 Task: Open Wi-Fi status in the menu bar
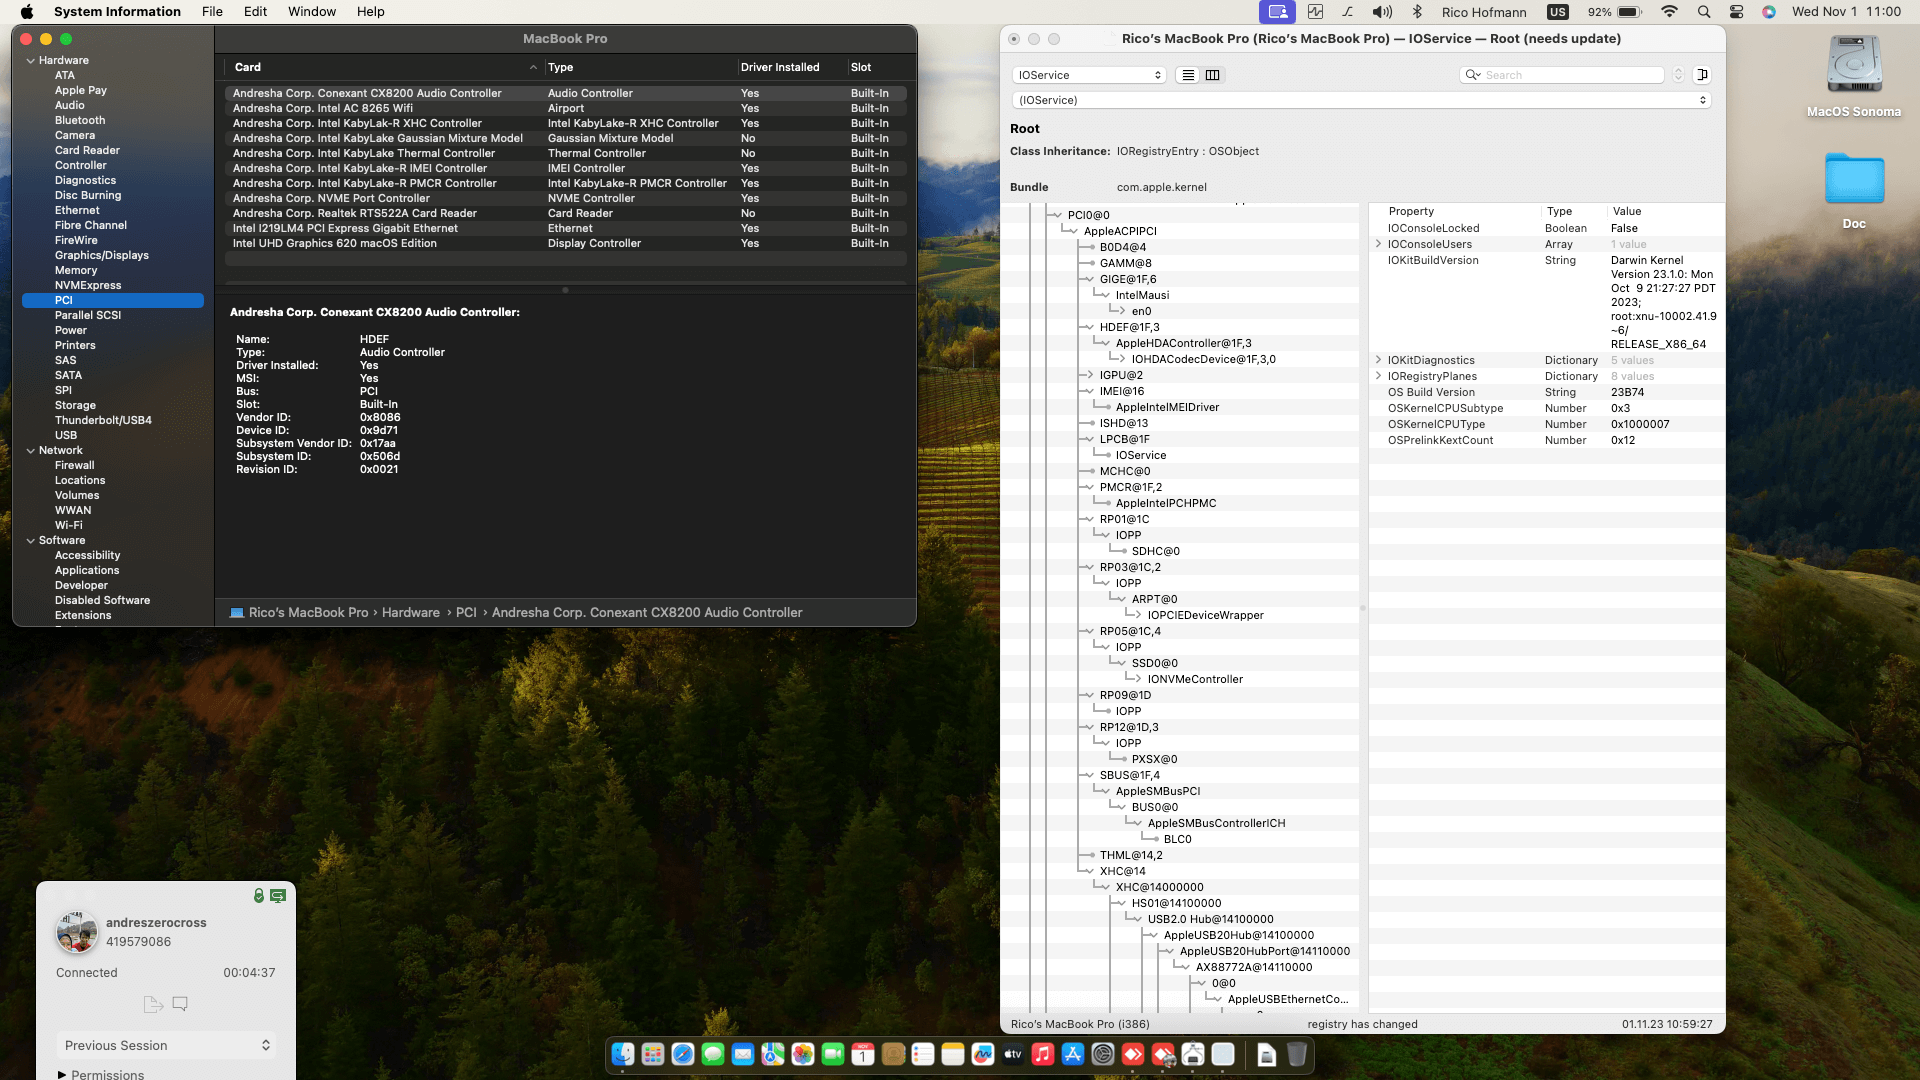coord(1669,12)
